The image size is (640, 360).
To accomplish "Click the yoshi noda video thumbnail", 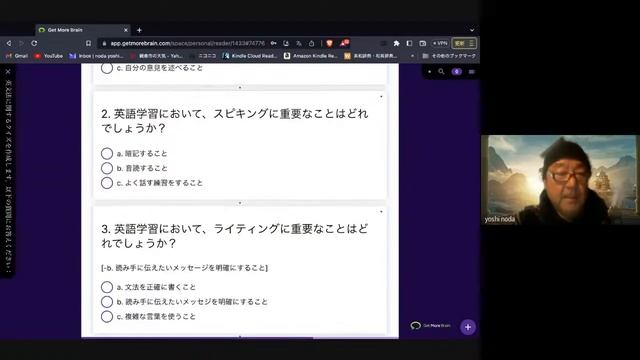I will pos(560,180).
